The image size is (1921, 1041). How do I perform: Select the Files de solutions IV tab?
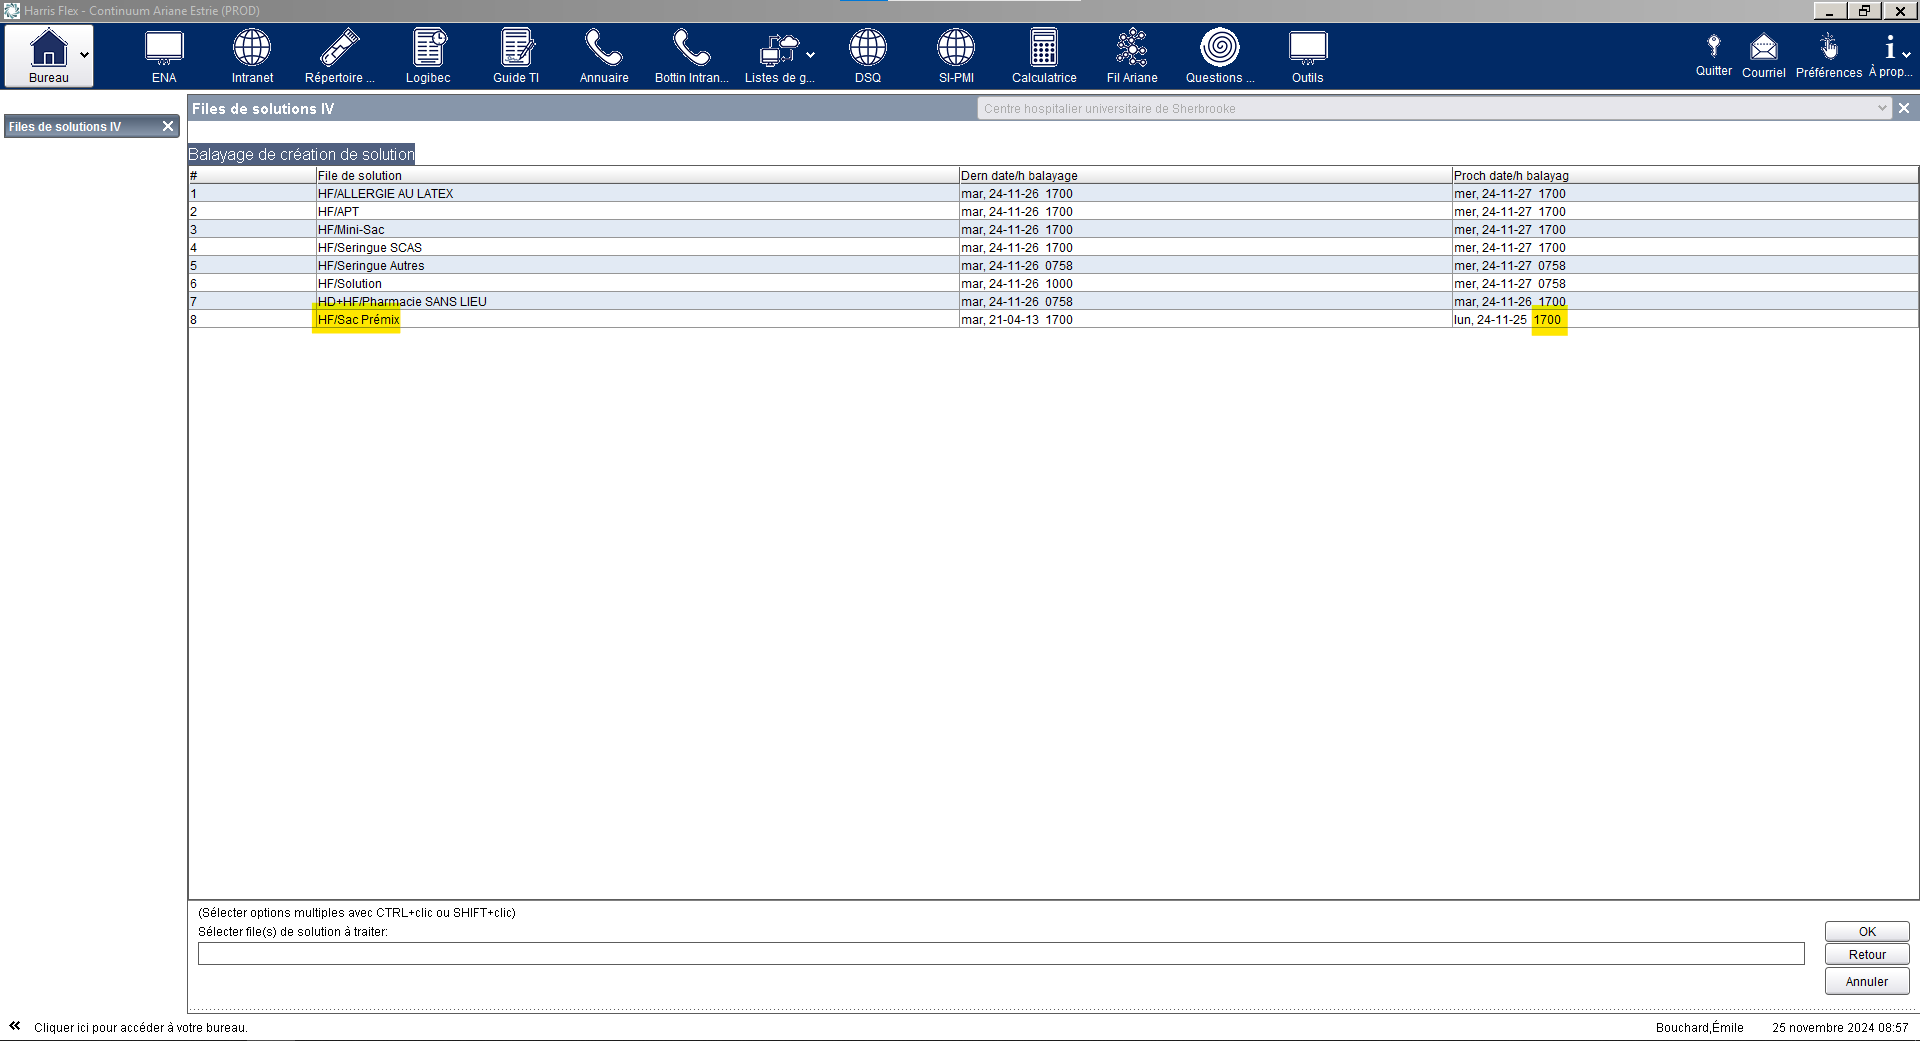(66, 127)
